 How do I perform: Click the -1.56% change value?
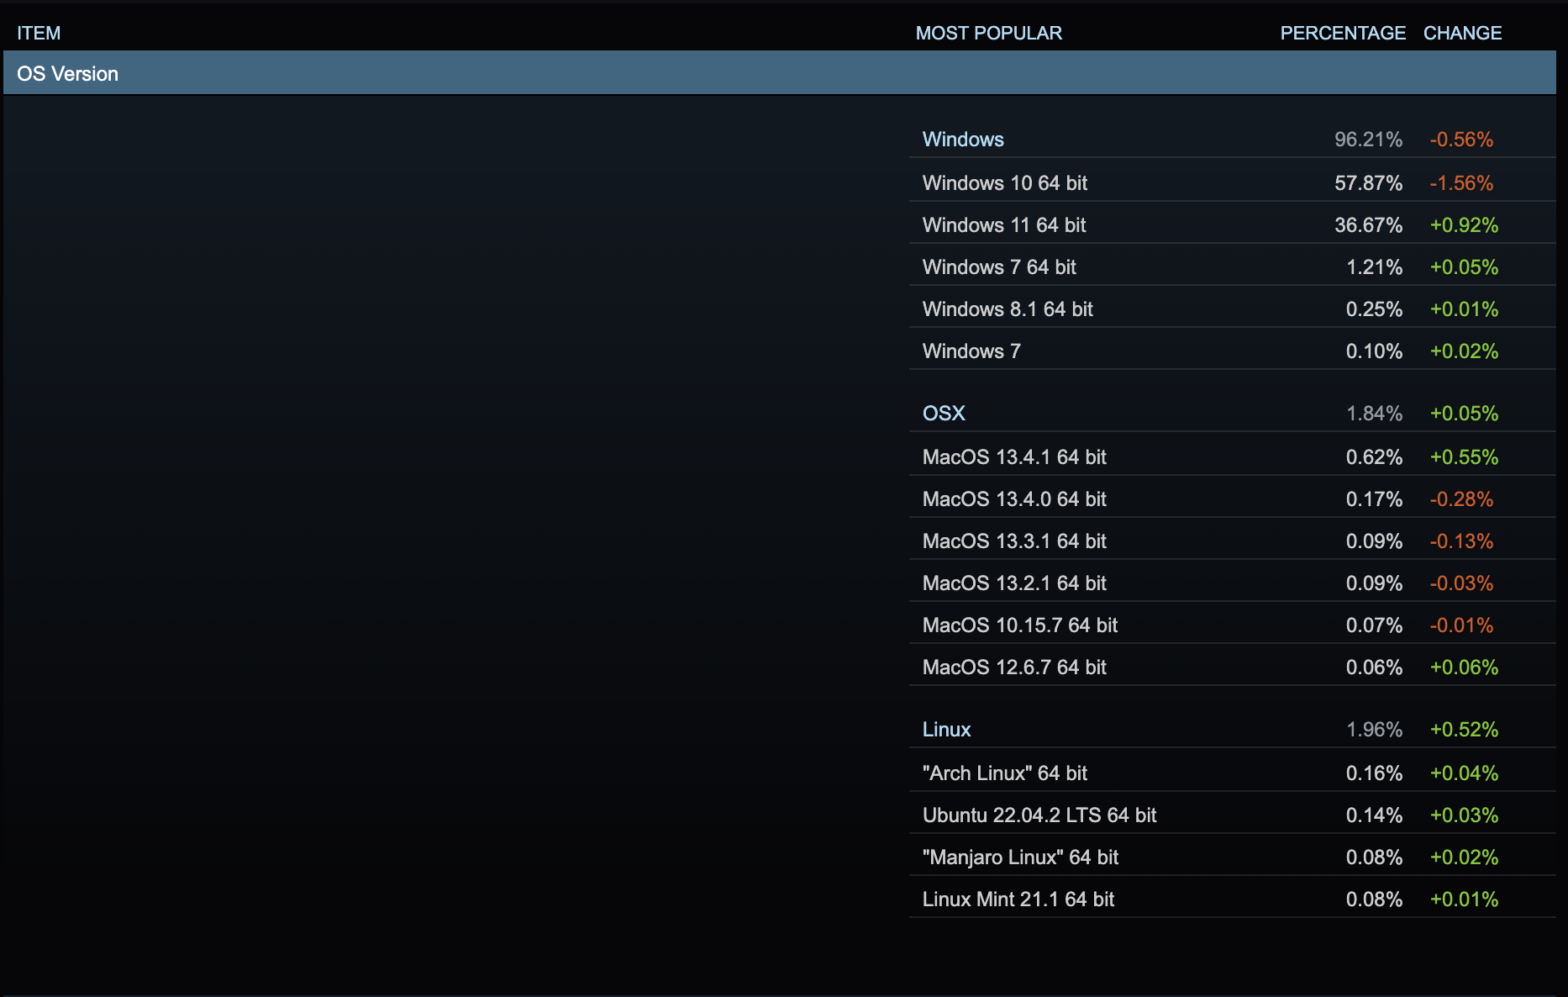click(x=1460, y=183)
